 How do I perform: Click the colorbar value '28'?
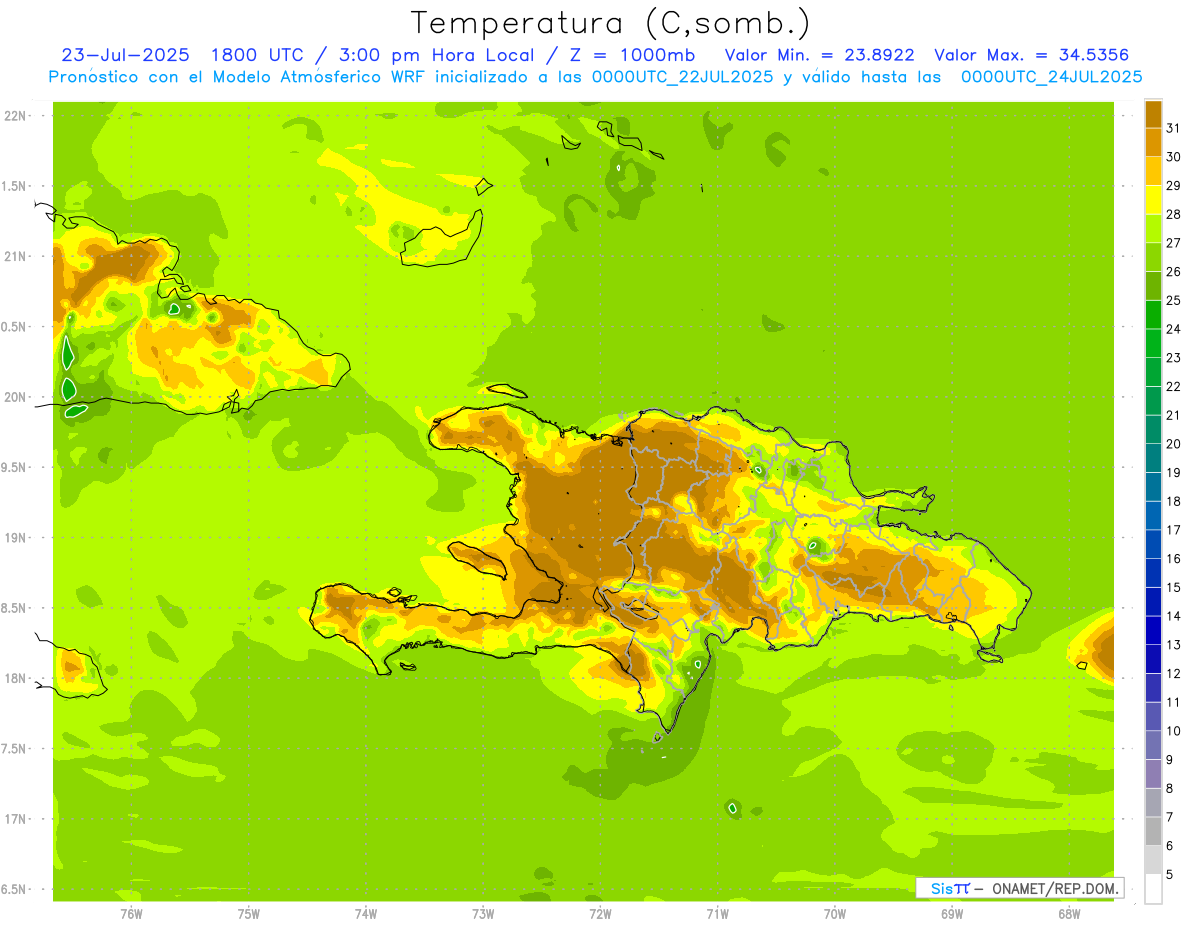(x=1174, y=214)
